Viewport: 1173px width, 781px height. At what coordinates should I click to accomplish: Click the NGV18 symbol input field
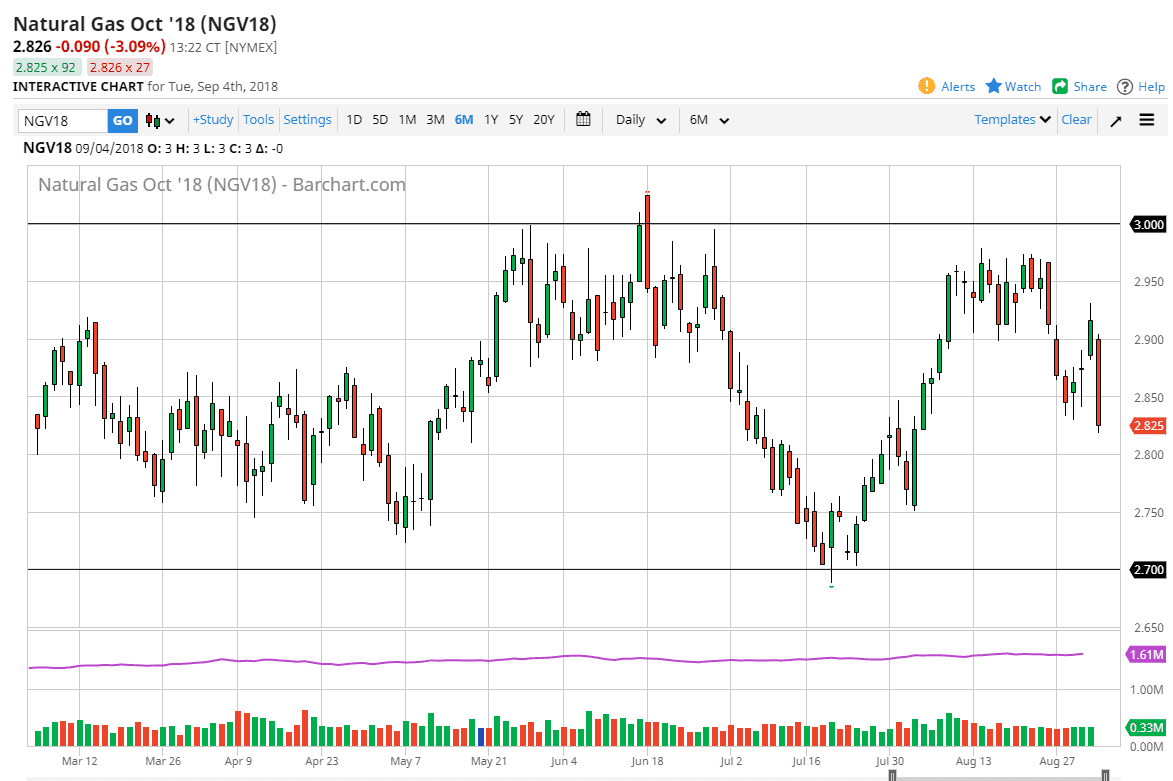(63, 120)
